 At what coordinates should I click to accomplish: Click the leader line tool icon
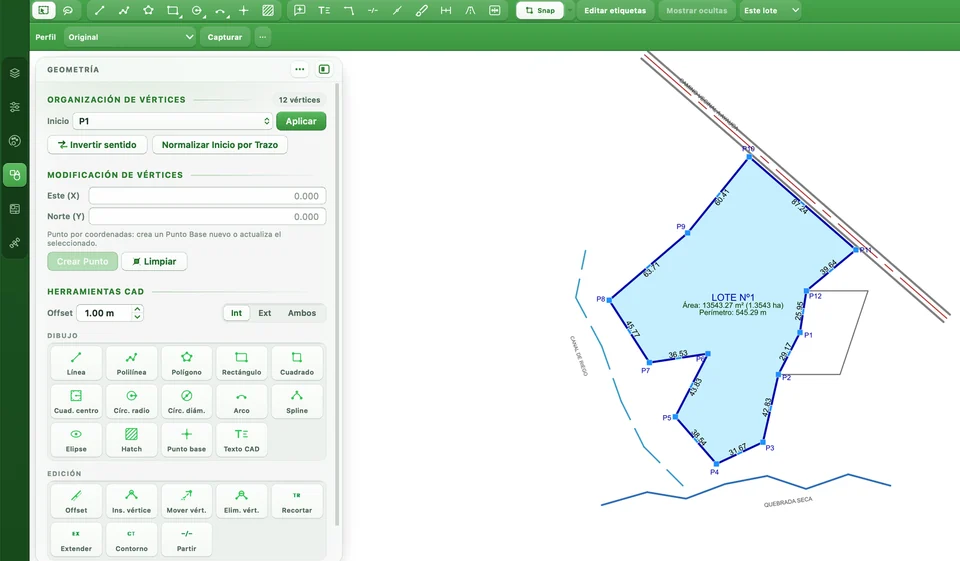[x=348, y=10]
